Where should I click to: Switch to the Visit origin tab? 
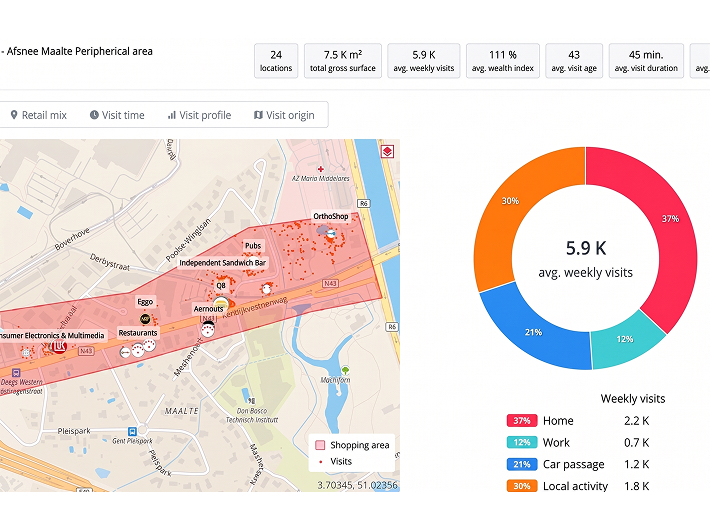click(x=284, y=115)
